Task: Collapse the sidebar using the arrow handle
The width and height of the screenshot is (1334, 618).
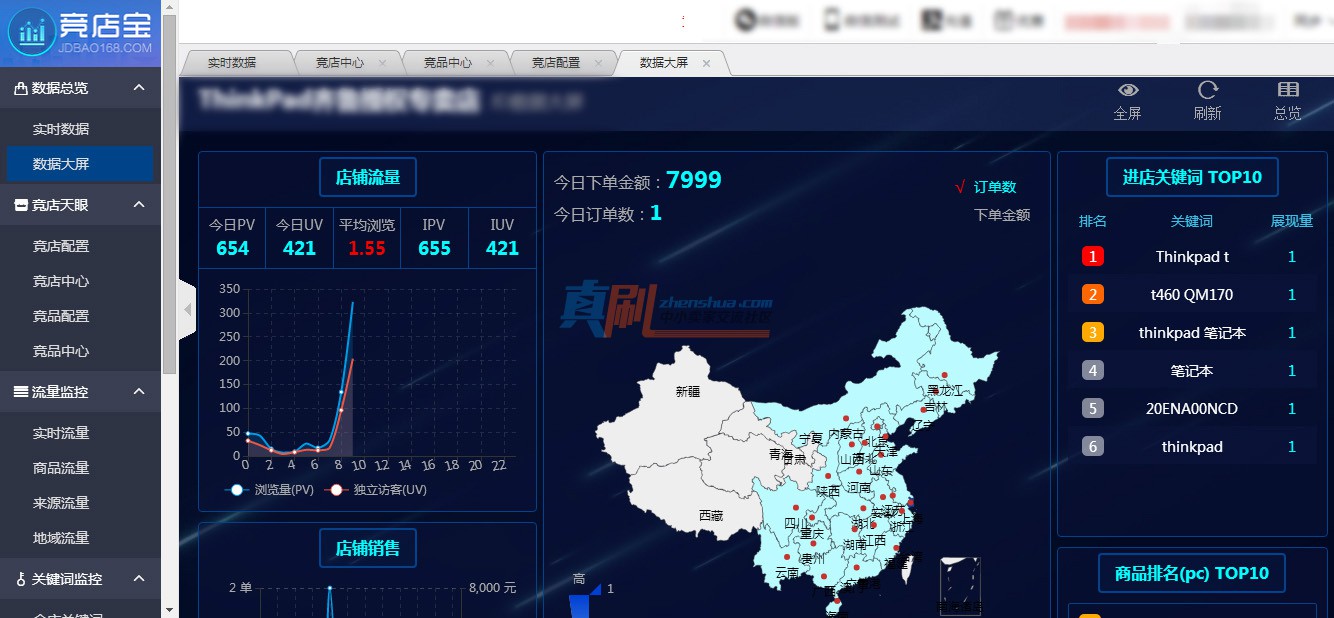Action: (187, 310)
